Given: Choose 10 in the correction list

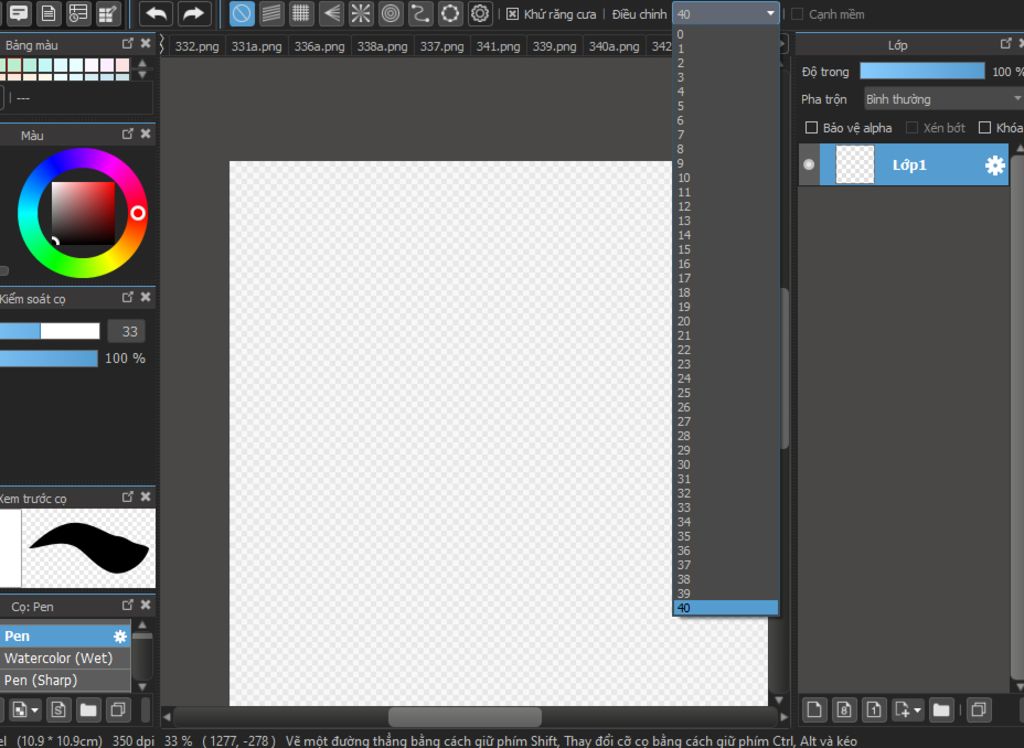Looking at the screenshot, I should pos(726,178).
